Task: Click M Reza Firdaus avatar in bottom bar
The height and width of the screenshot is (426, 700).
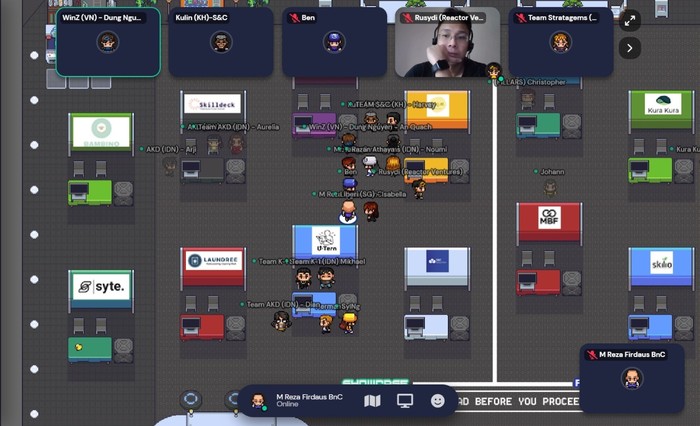Action: tap(258, 401)
